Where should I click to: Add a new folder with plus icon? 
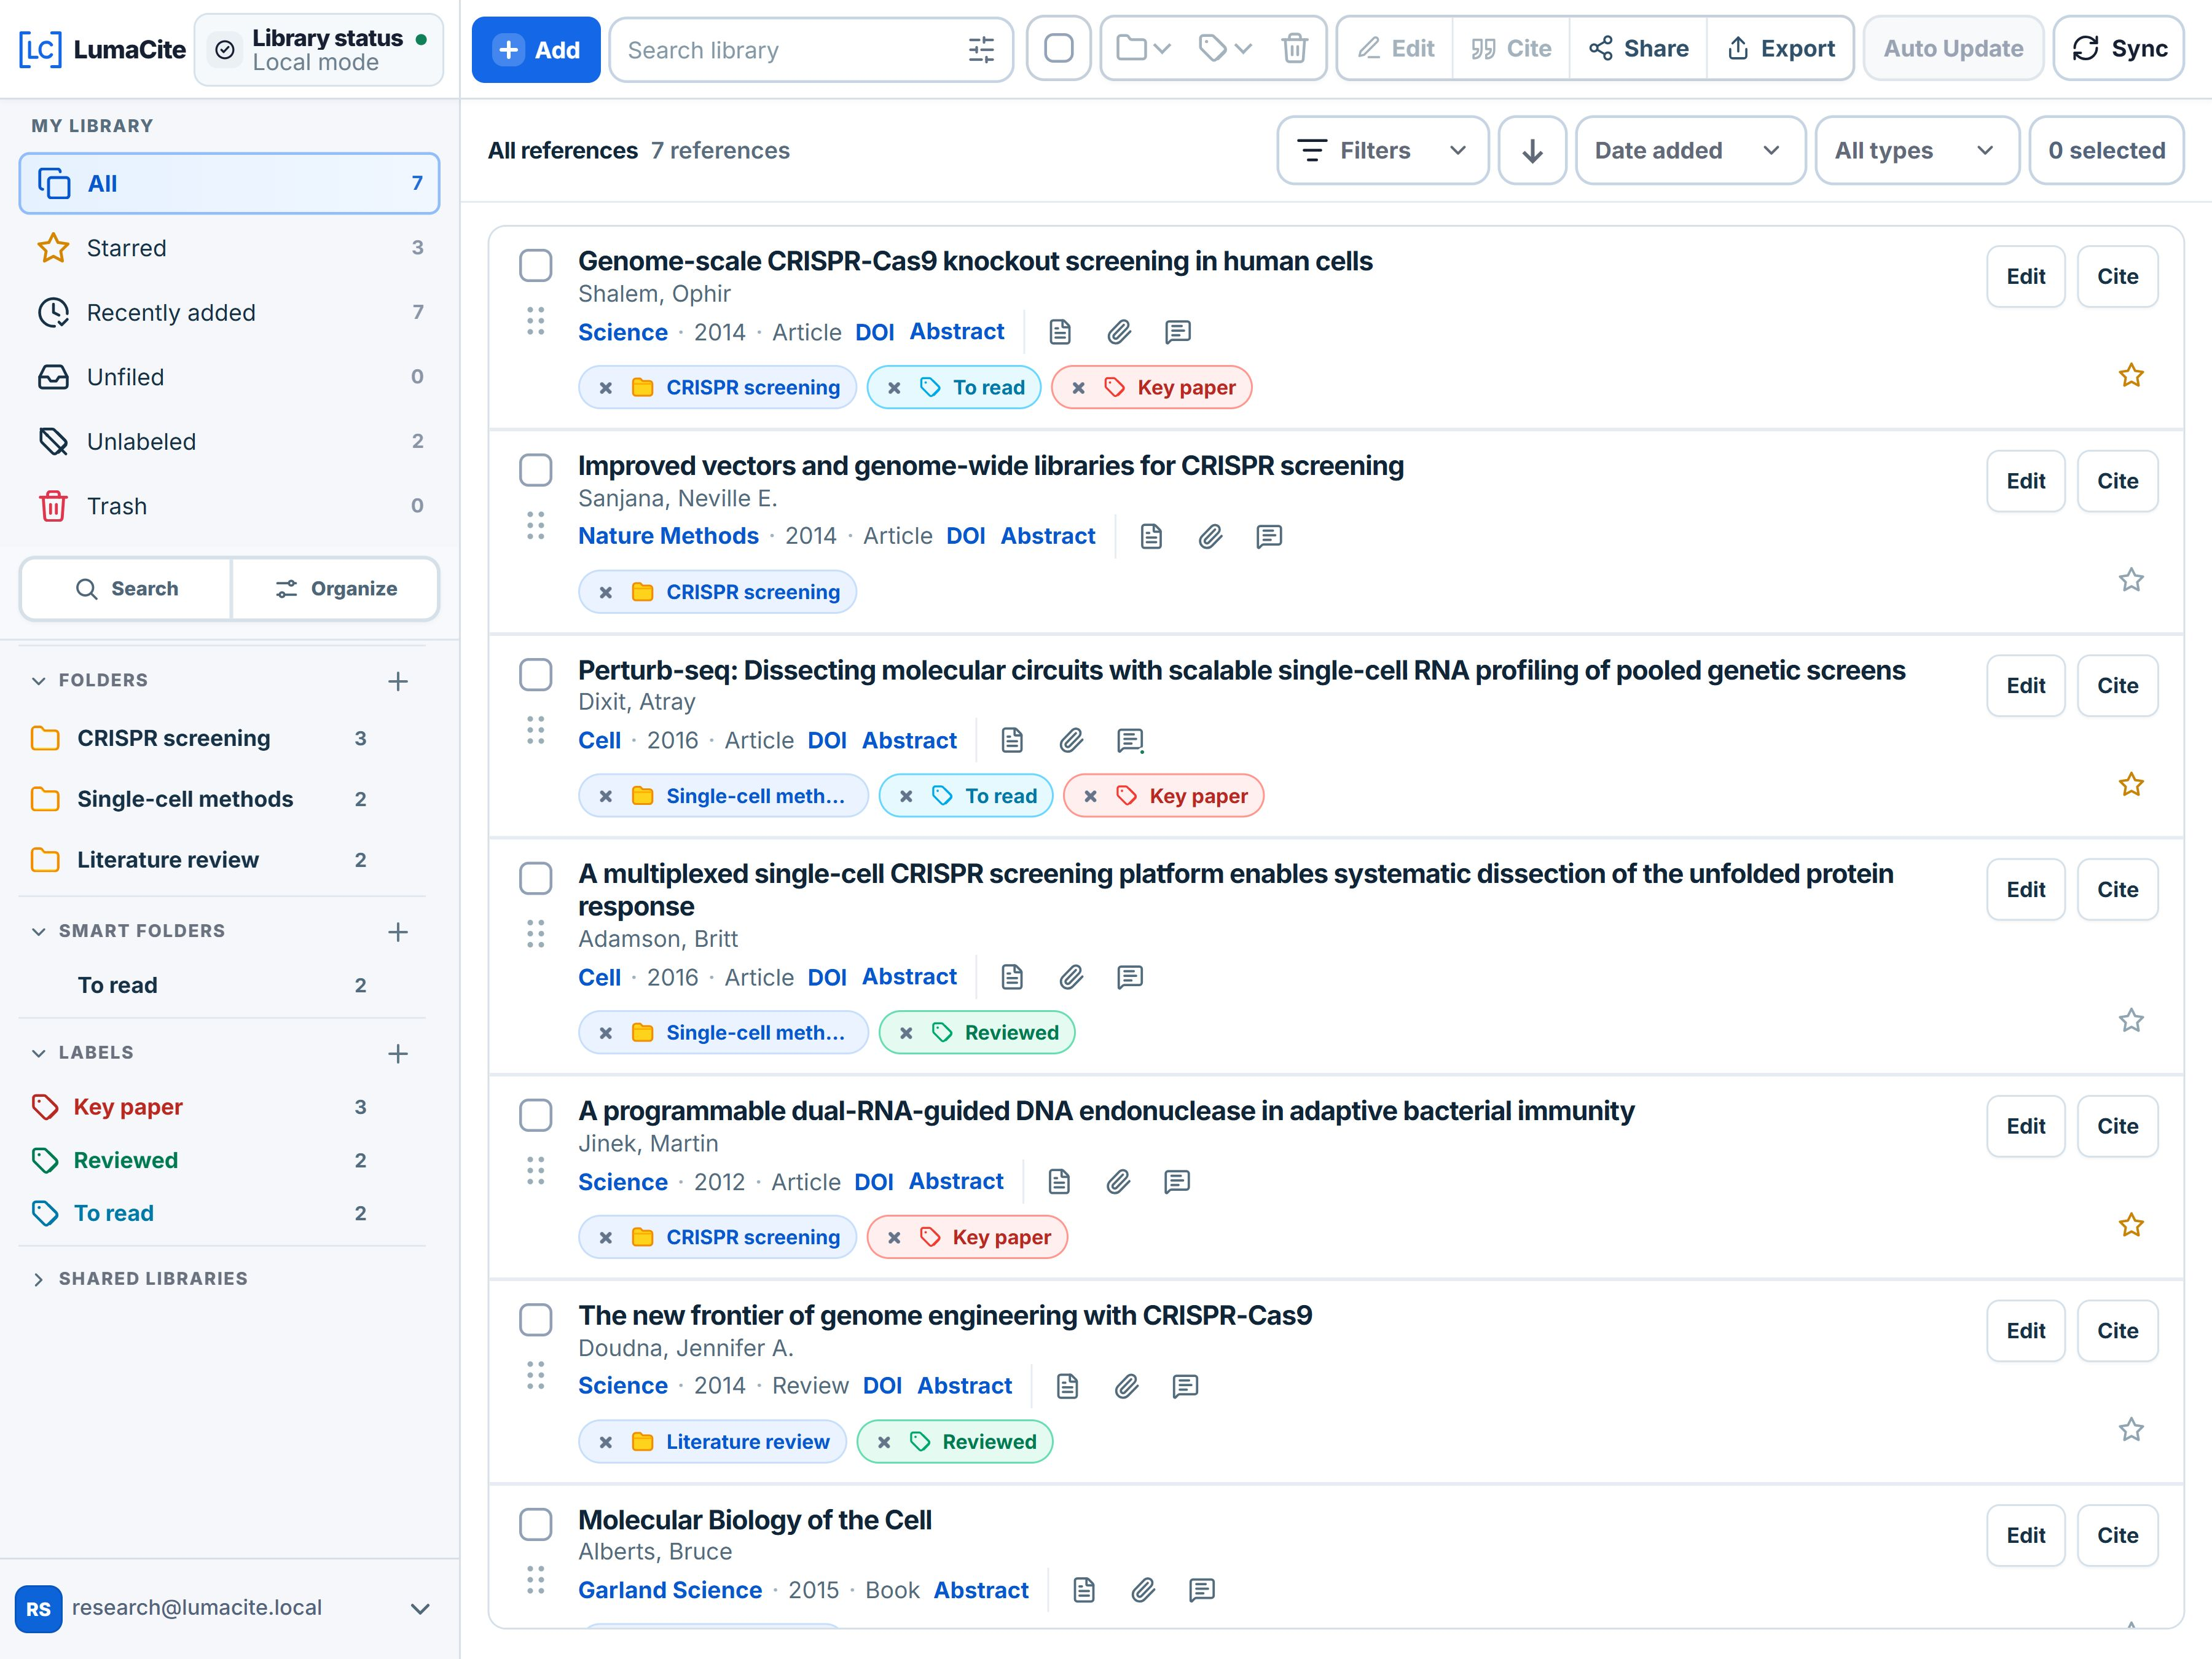[x=398, y=681]
